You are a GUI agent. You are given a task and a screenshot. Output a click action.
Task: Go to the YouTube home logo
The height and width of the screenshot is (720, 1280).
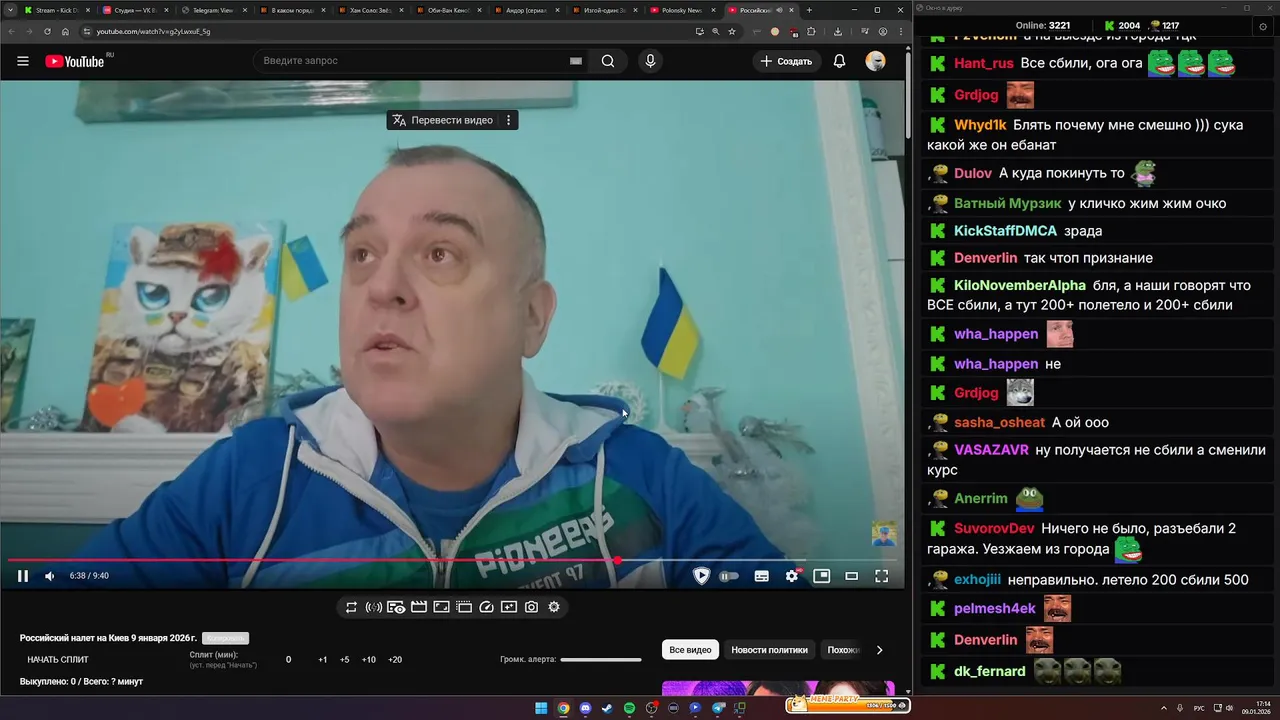(x=77, y=61)
